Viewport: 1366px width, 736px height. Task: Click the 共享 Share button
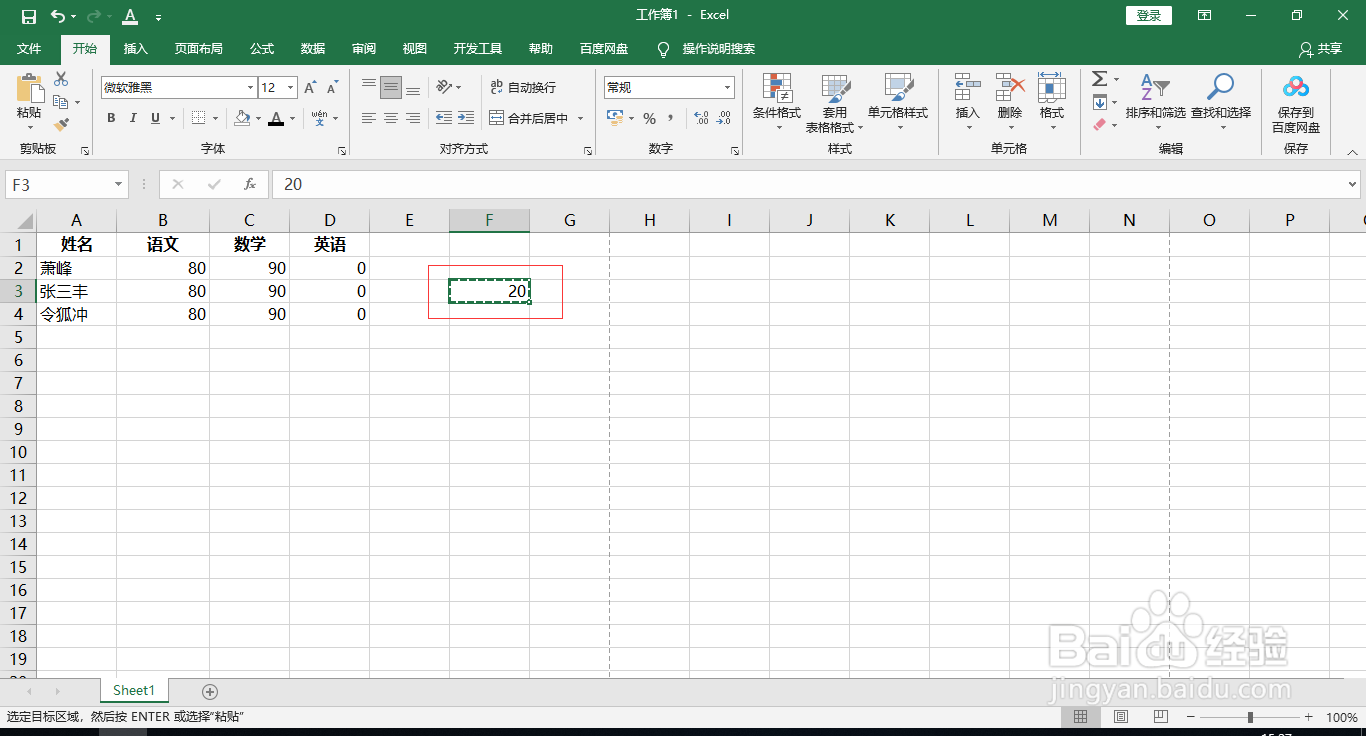tap(1320, 49)
